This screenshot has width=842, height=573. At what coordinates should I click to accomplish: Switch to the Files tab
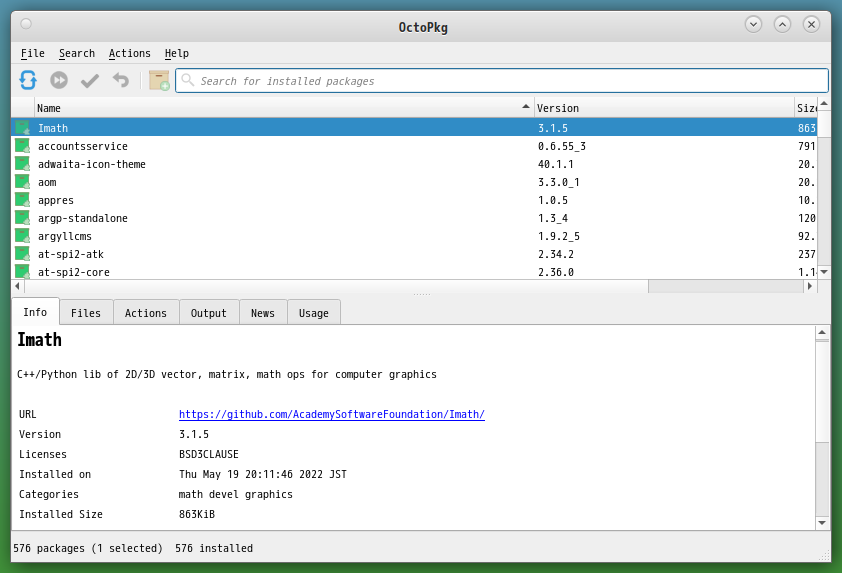86,313
